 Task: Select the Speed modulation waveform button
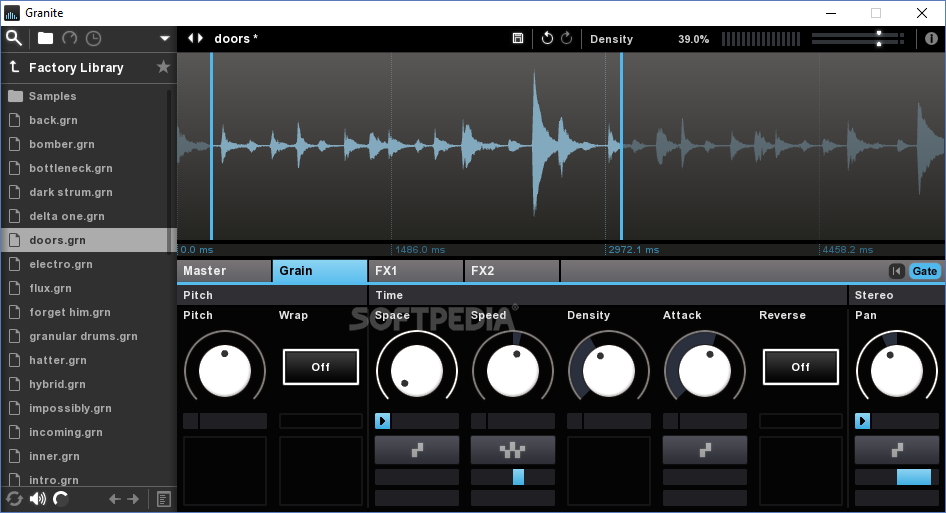513,450
